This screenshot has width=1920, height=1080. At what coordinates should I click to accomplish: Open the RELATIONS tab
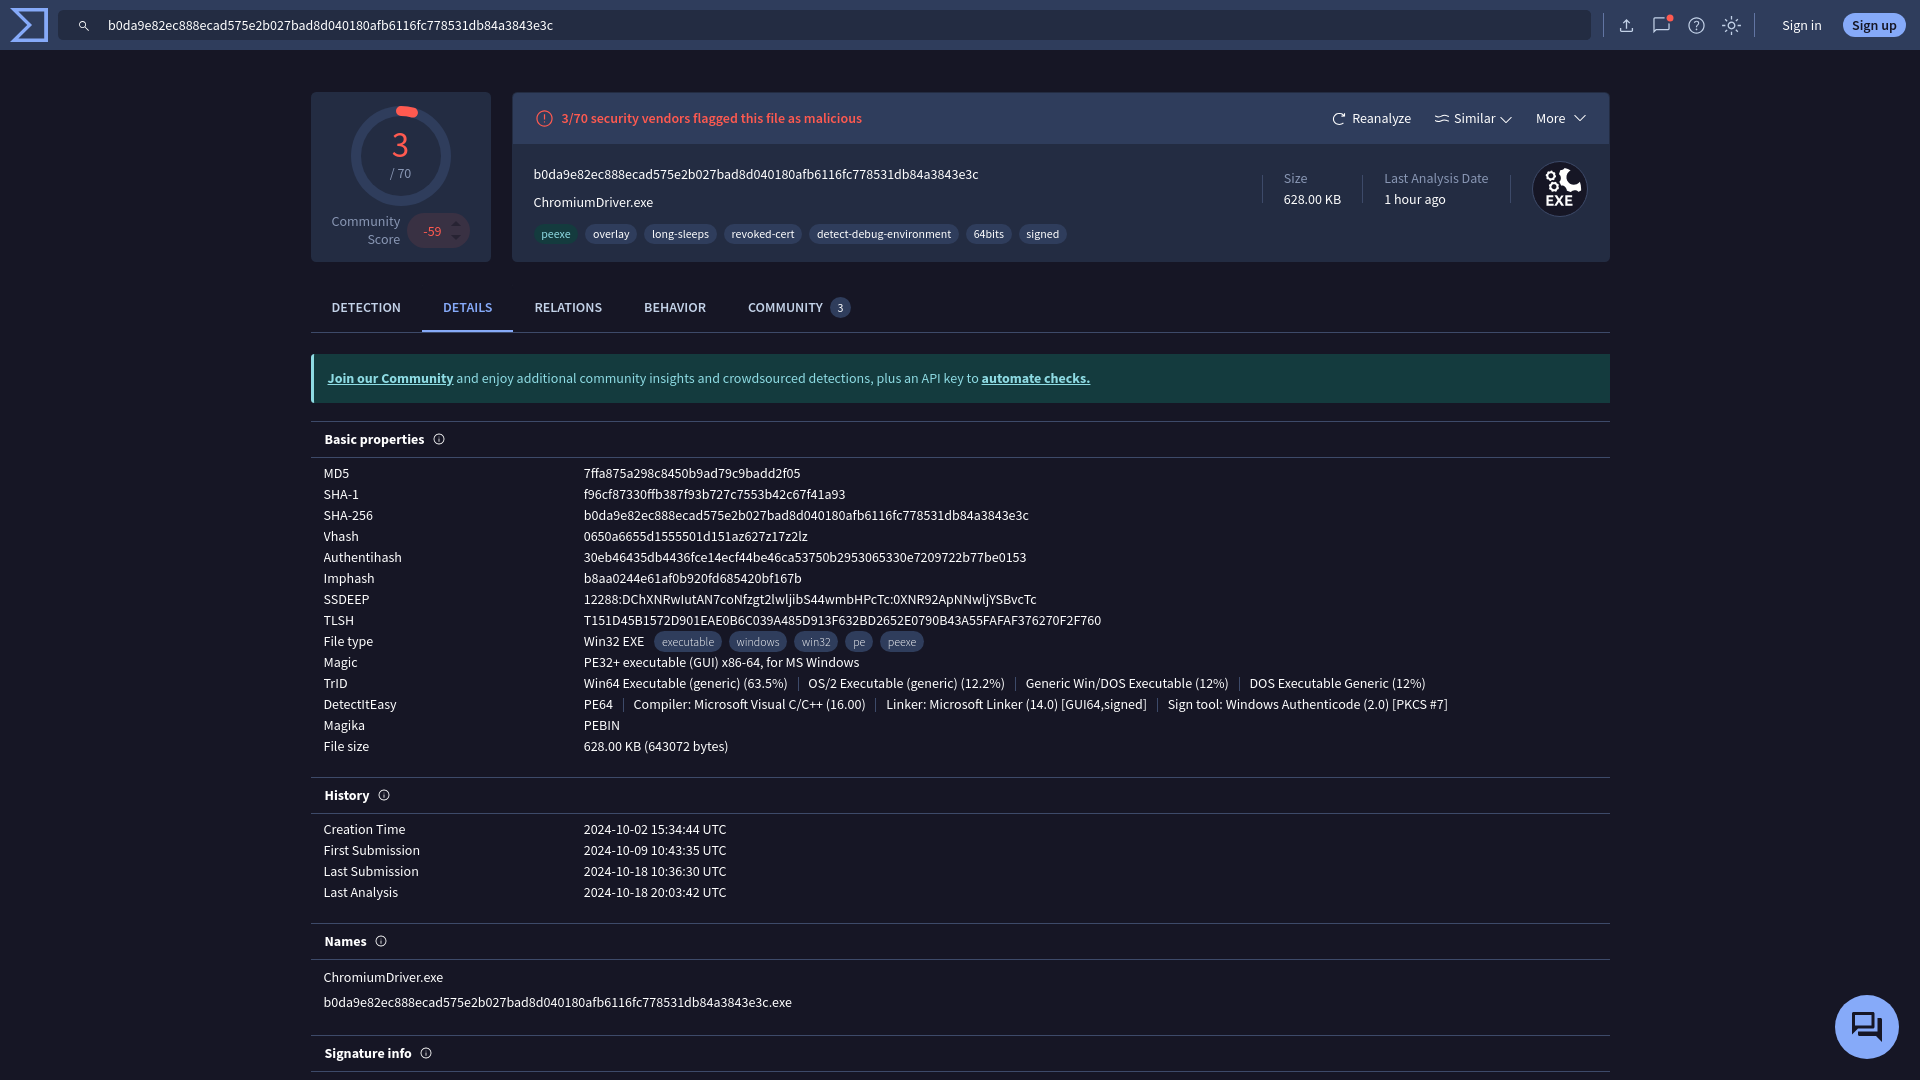pyautogui.click(x=568, y=308)
